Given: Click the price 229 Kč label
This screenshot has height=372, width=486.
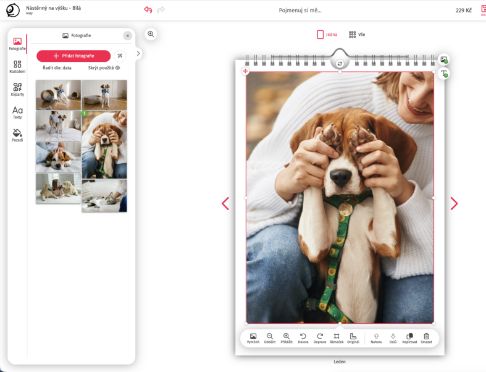Looking at the screenshot, I should pos(464,10).
